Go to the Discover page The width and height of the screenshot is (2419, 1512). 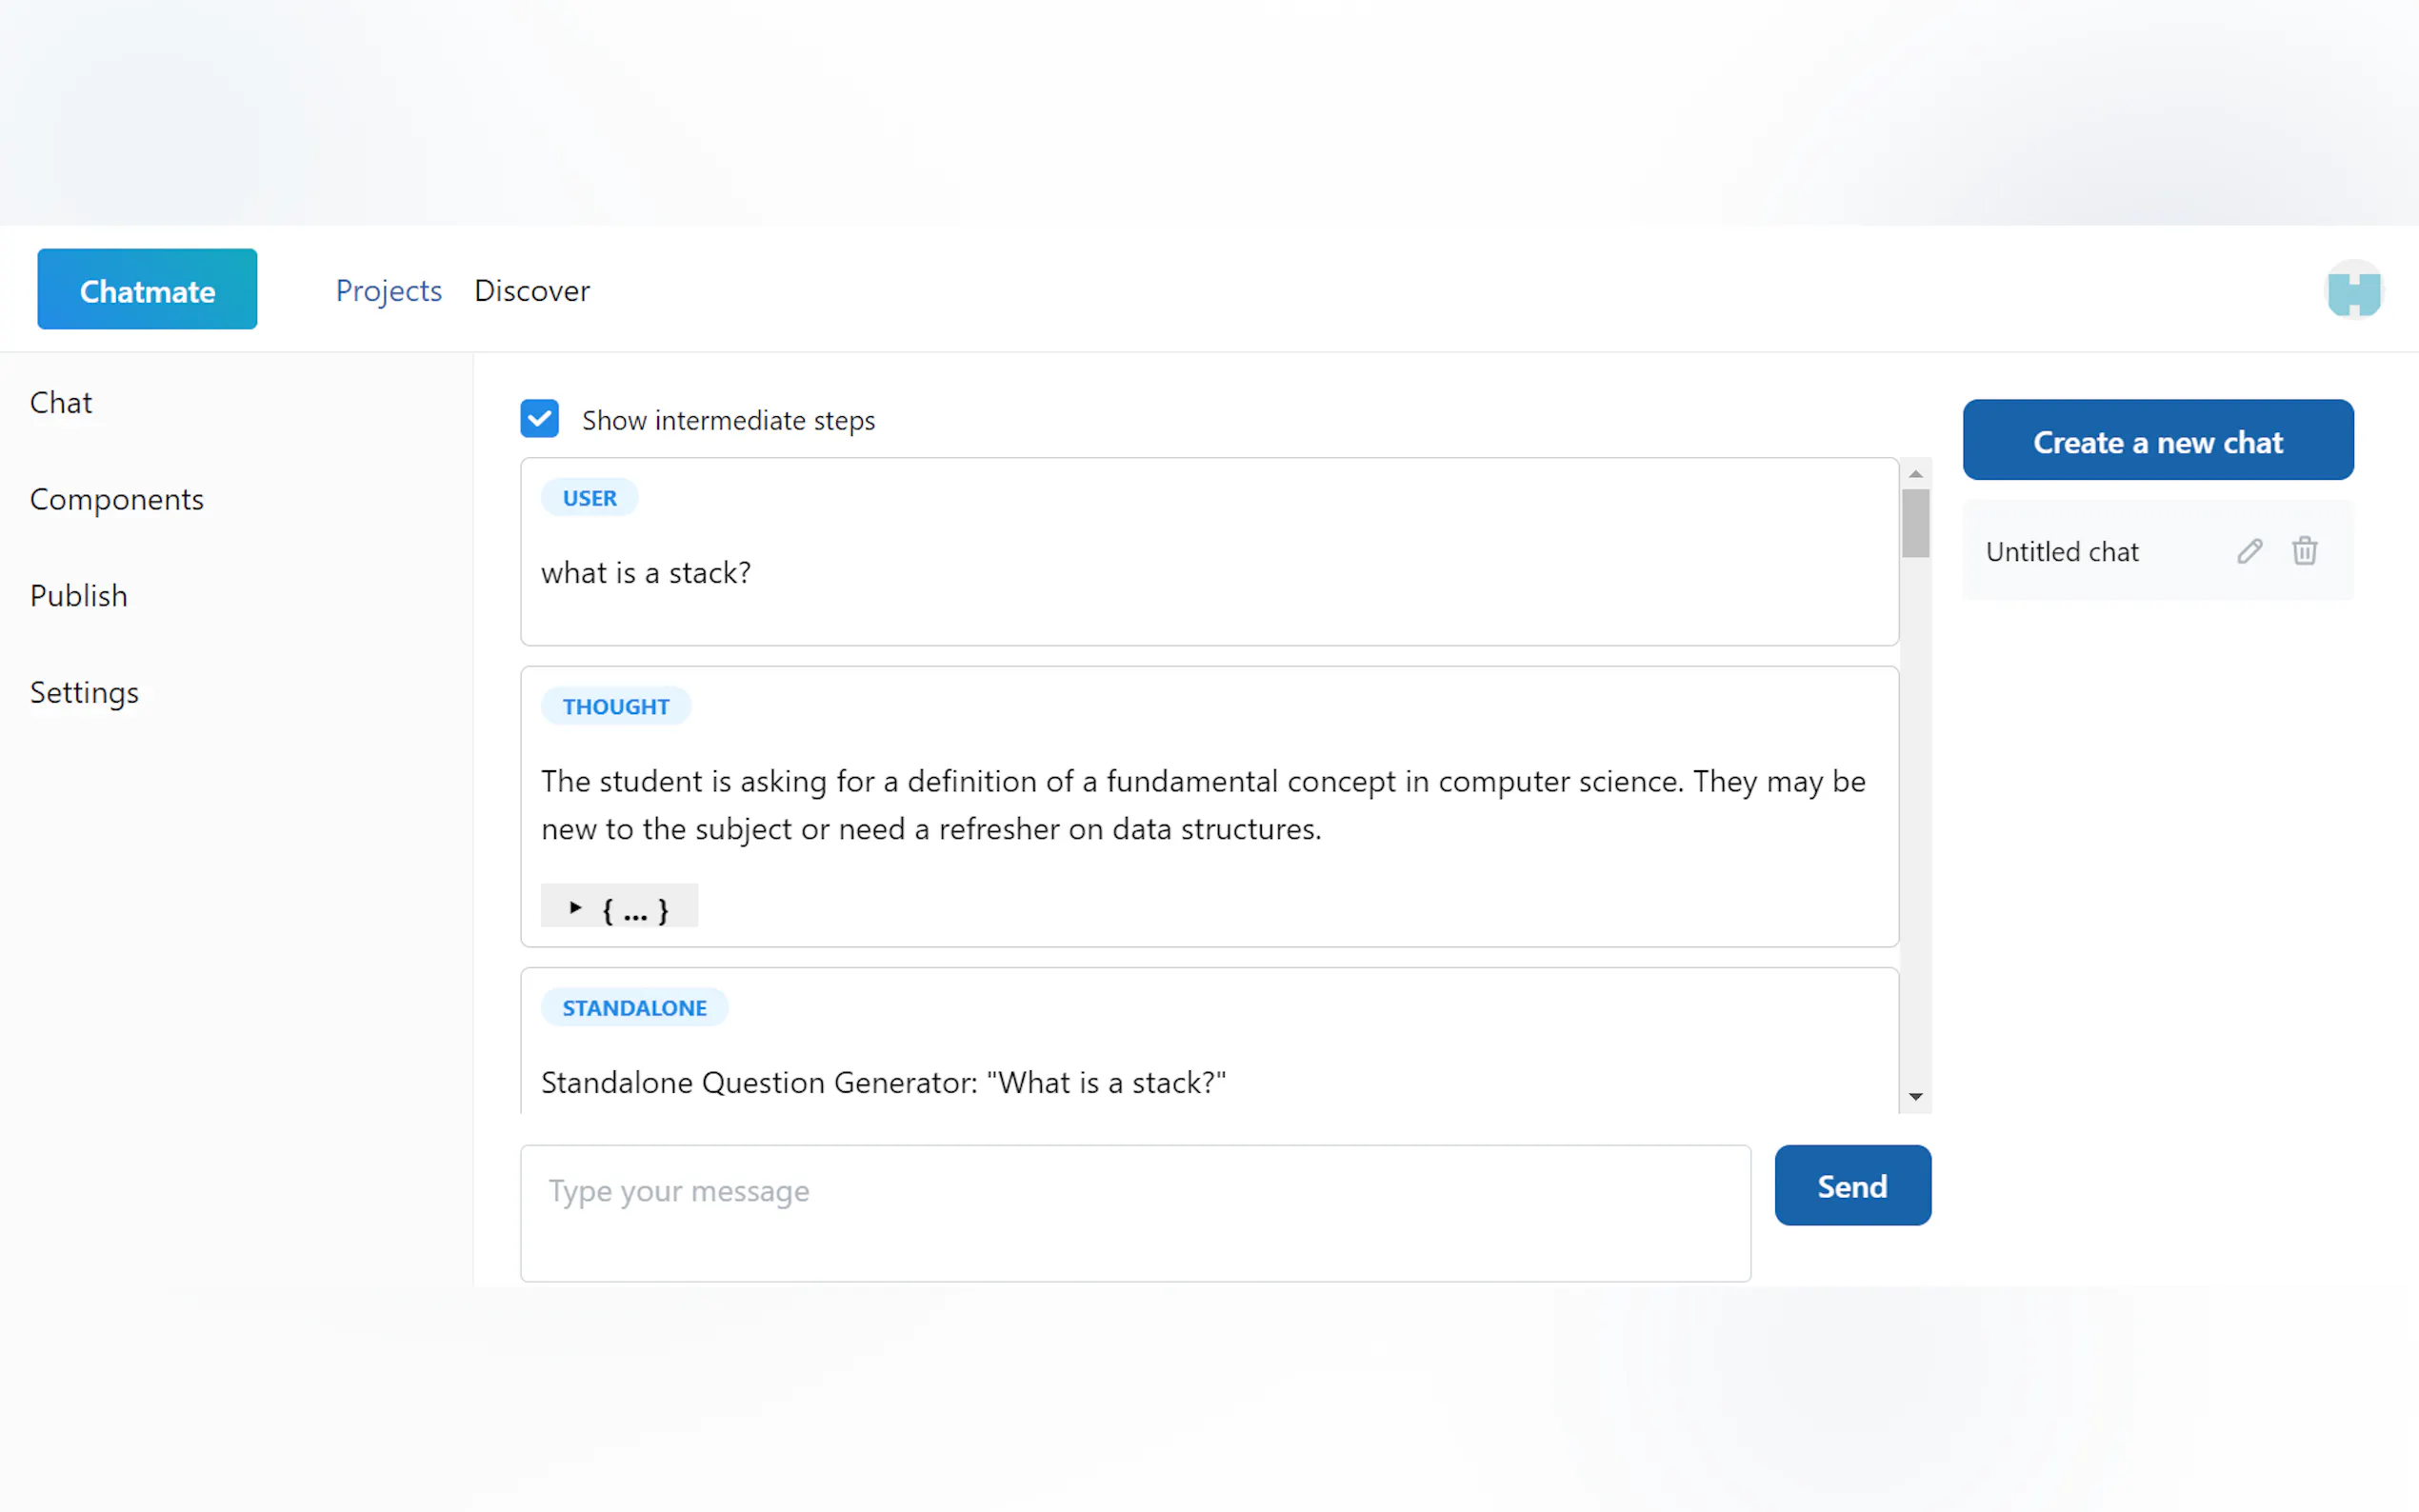532,291
